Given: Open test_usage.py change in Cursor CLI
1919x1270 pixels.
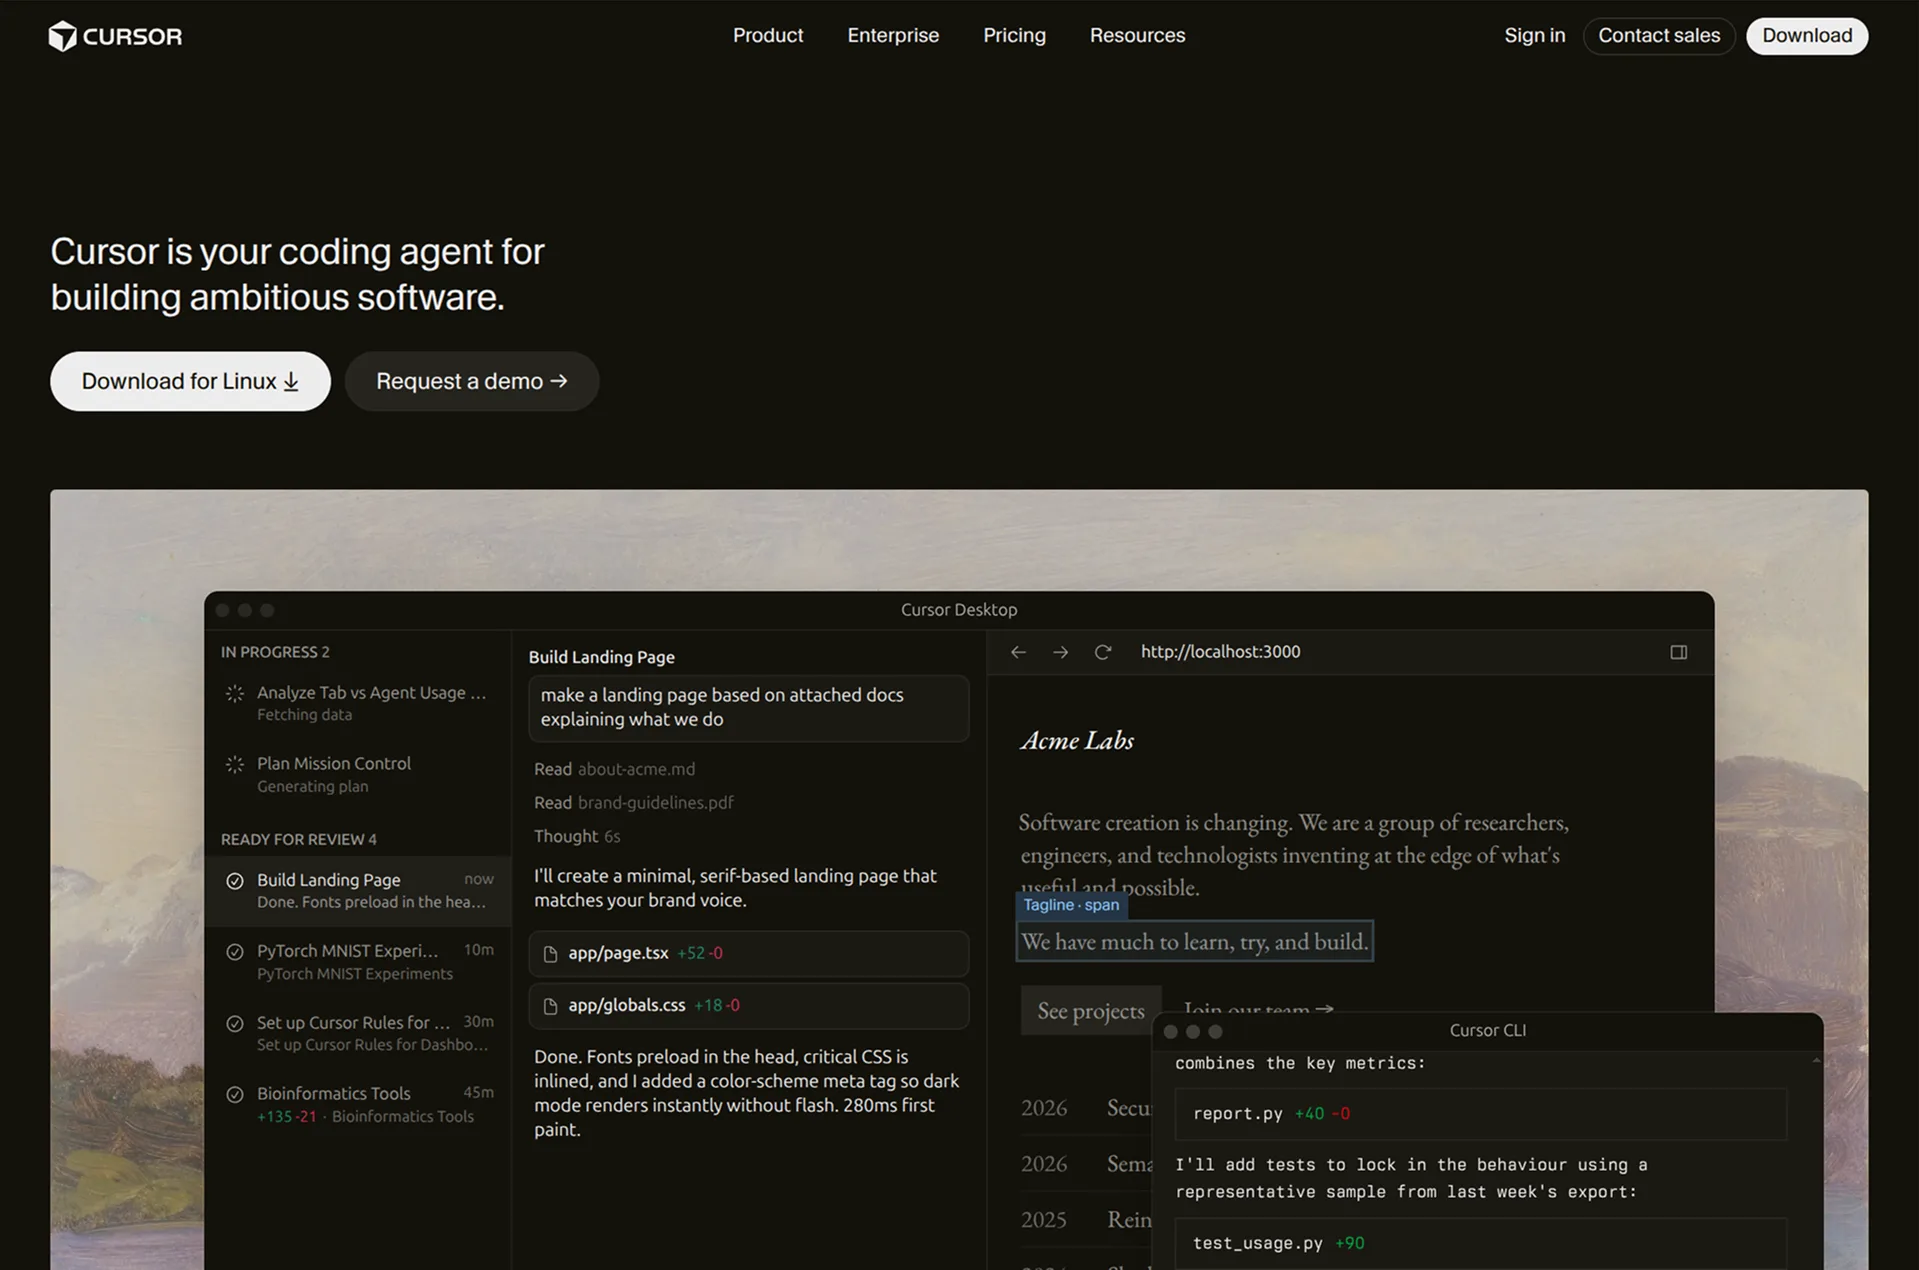Looking at the screenshot, I should click(x=1480, y=1244).
